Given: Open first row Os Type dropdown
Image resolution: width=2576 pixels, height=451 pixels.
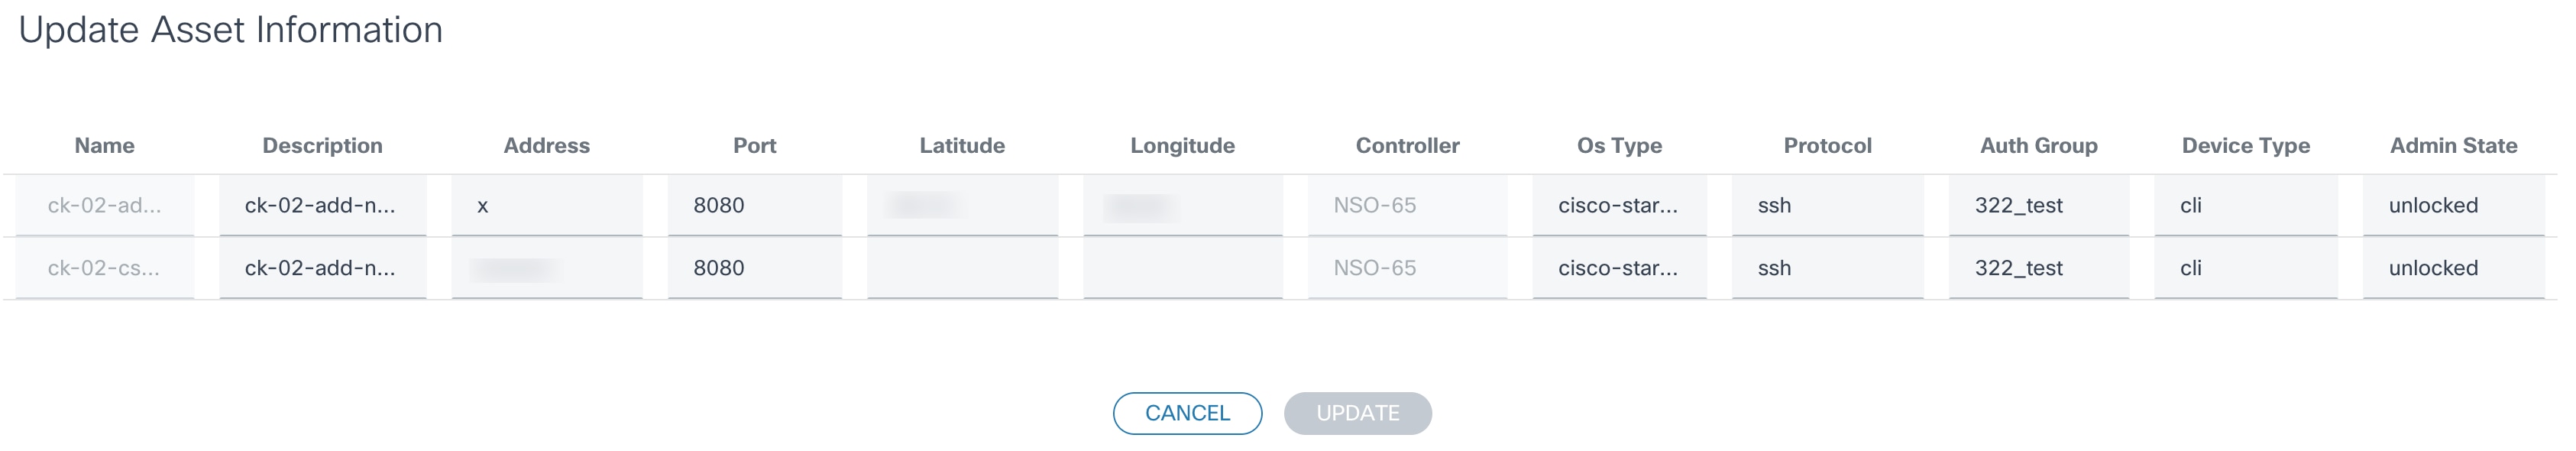Looking at the screenshot, I should 1619,205.
